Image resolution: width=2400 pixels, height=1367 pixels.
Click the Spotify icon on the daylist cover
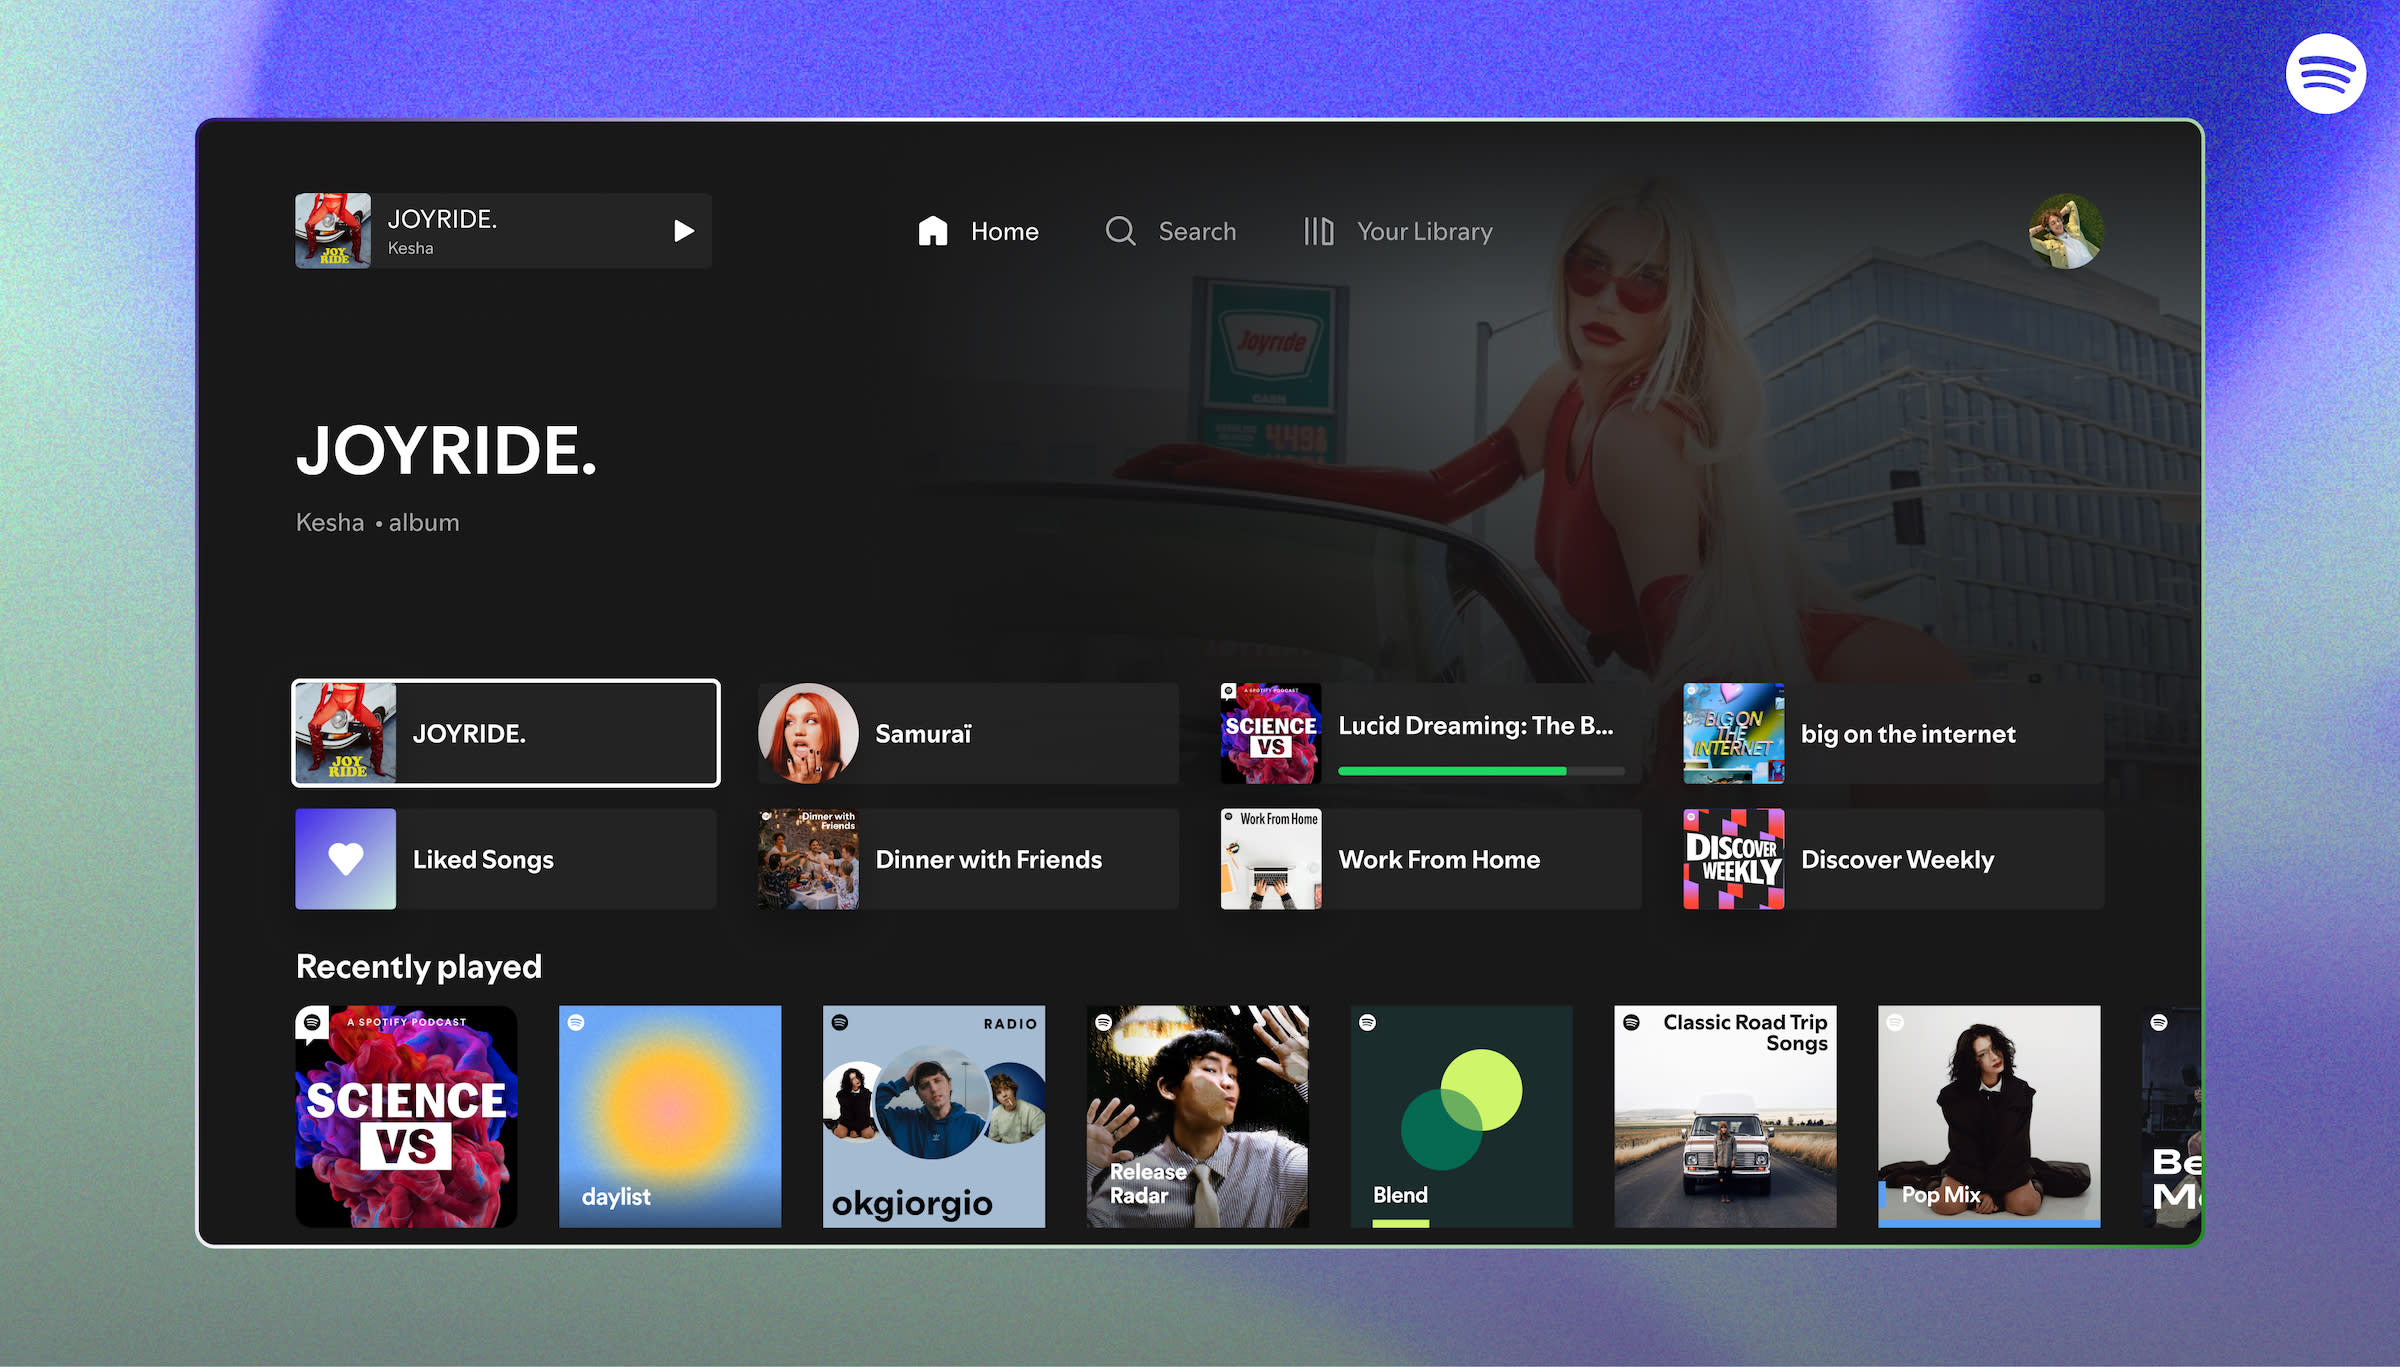point(578,1024)
